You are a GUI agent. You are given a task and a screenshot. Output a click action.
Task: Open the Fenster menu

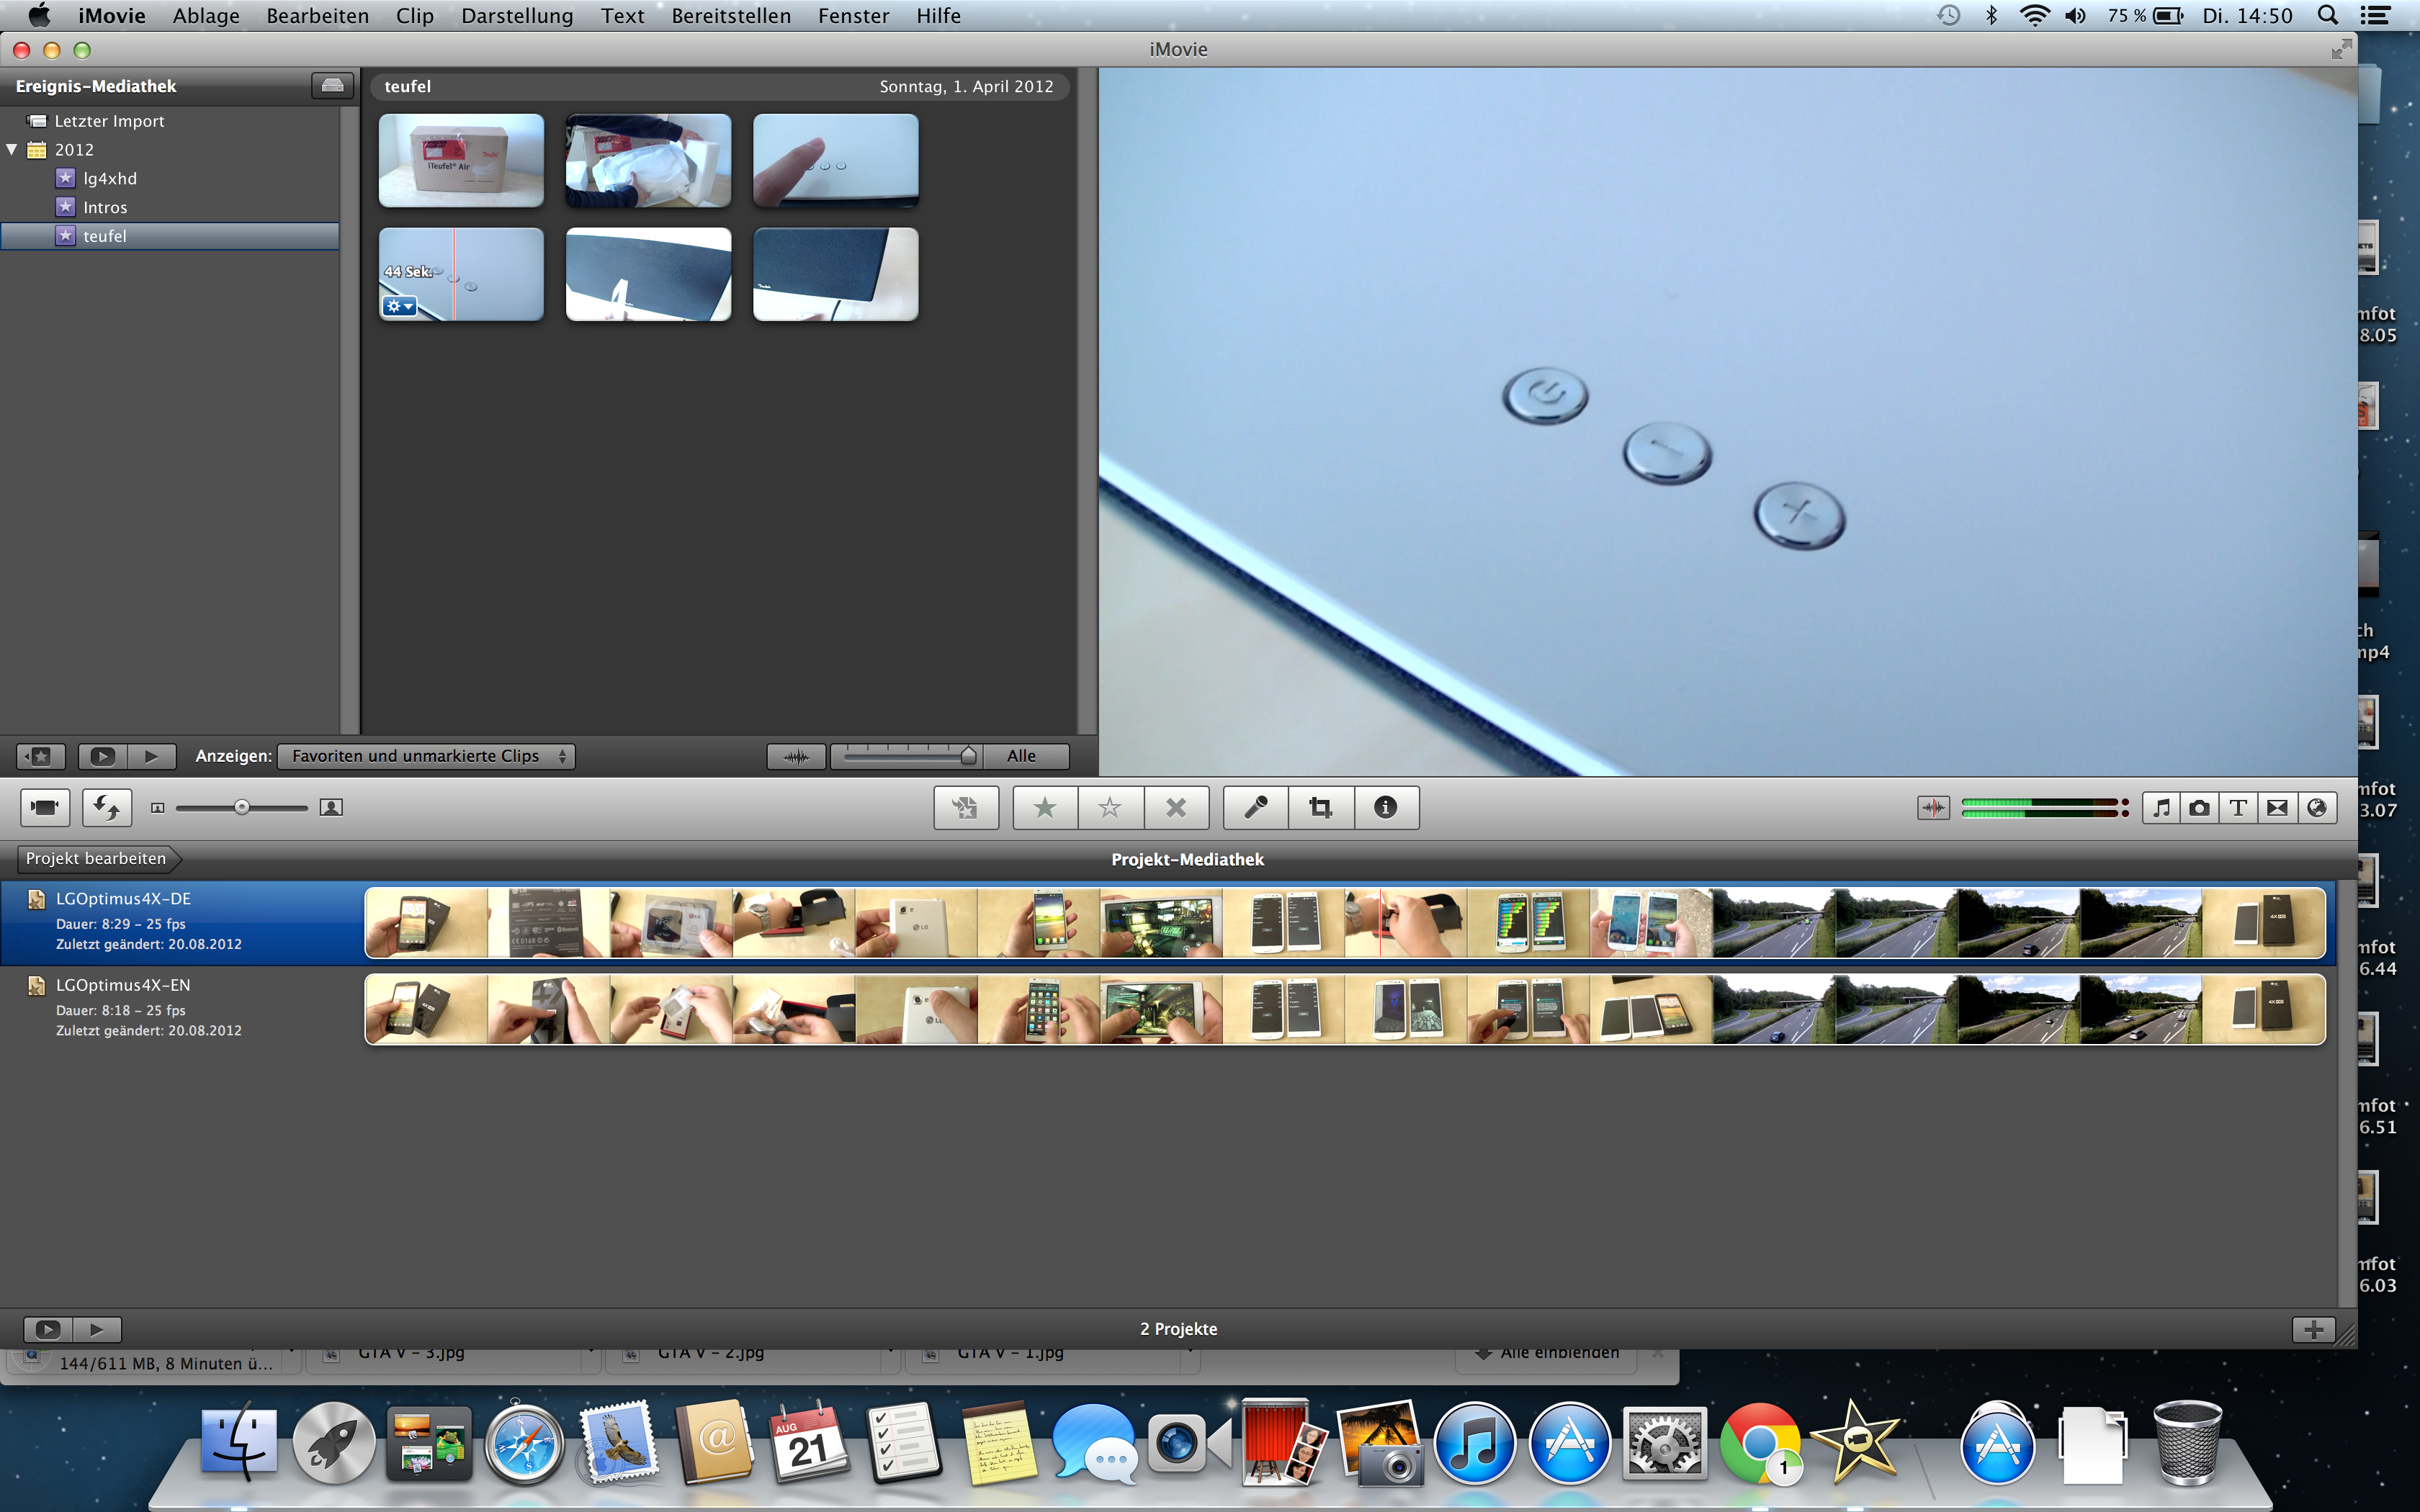coord(853,16)
